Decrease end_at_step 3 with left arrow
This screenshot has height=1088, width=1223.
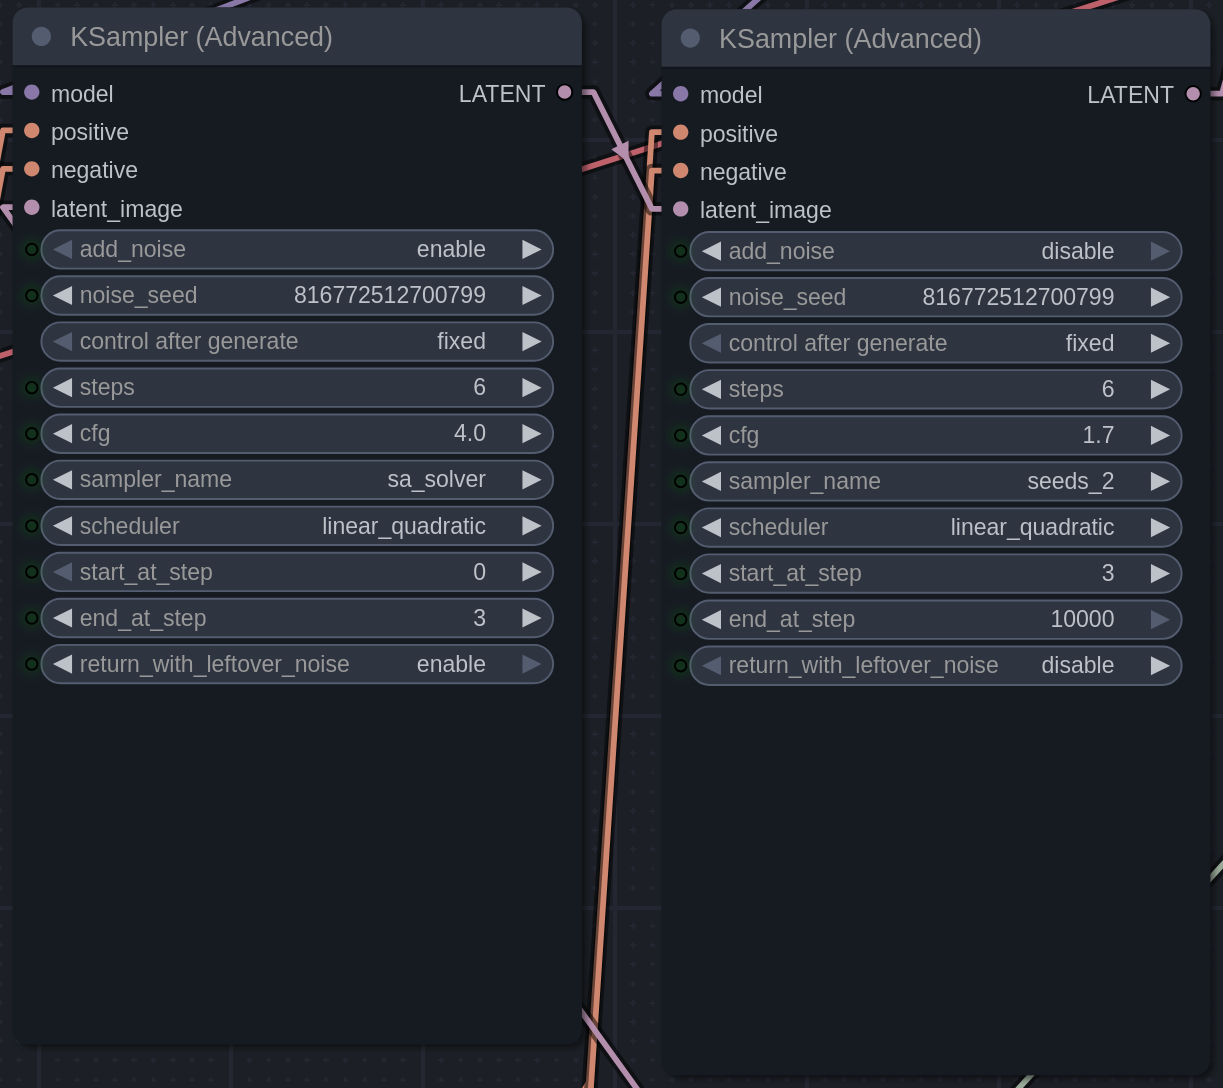tap(62, 618)
